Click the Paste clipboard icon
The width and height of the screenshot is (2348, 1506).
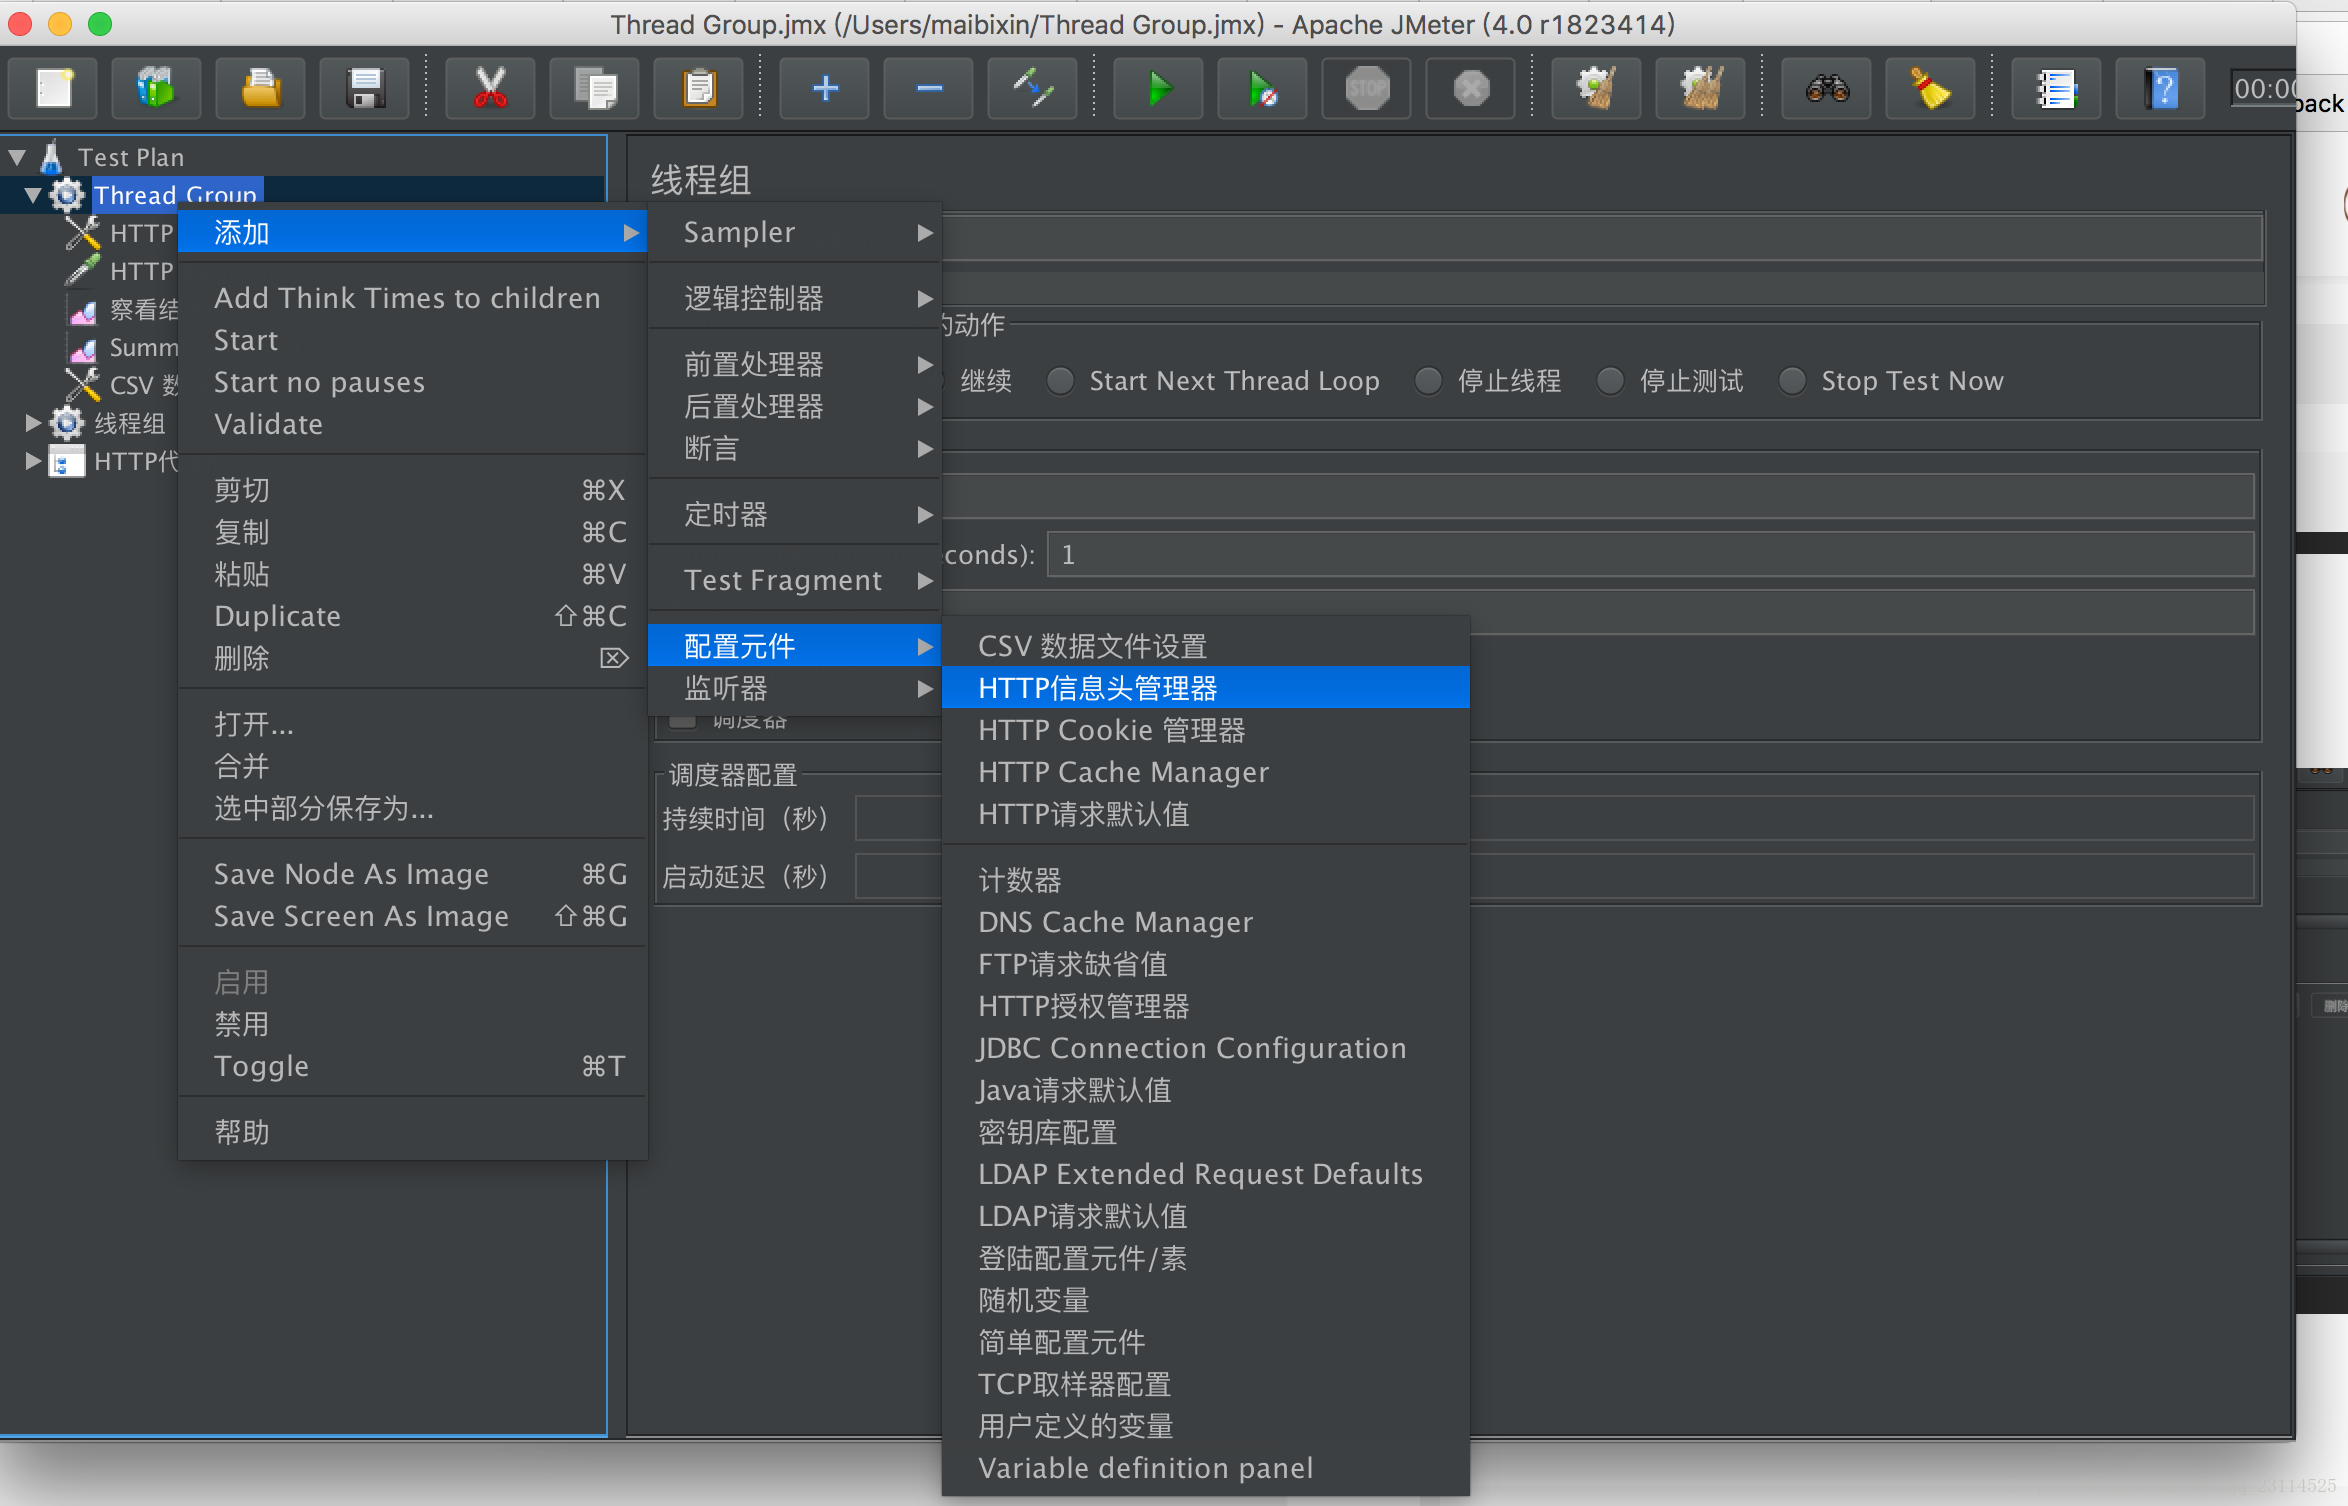pyautogui.click(x=699, y=89)
